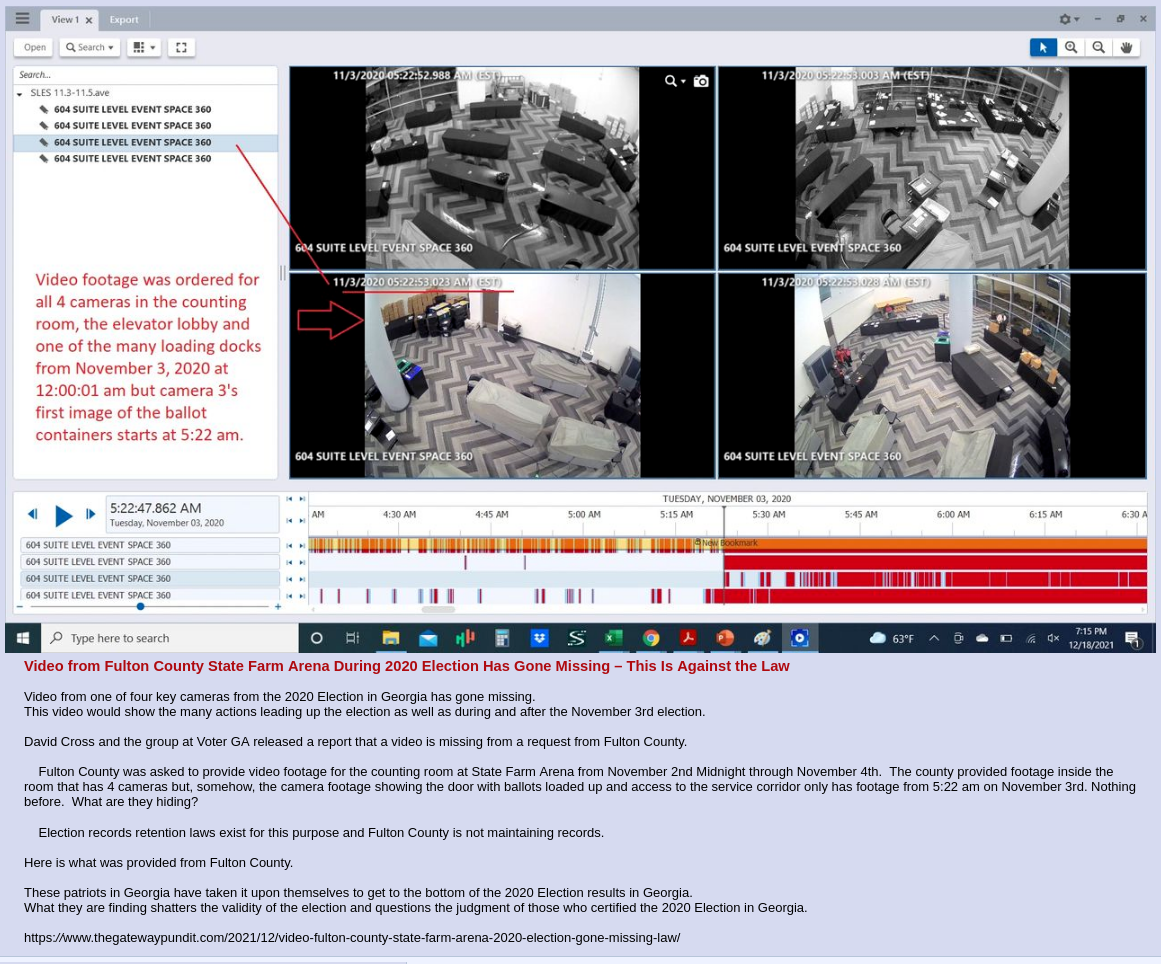
Task: Select first 604 SUITE LEVEL camera in tree
Action: coord(132,109)
